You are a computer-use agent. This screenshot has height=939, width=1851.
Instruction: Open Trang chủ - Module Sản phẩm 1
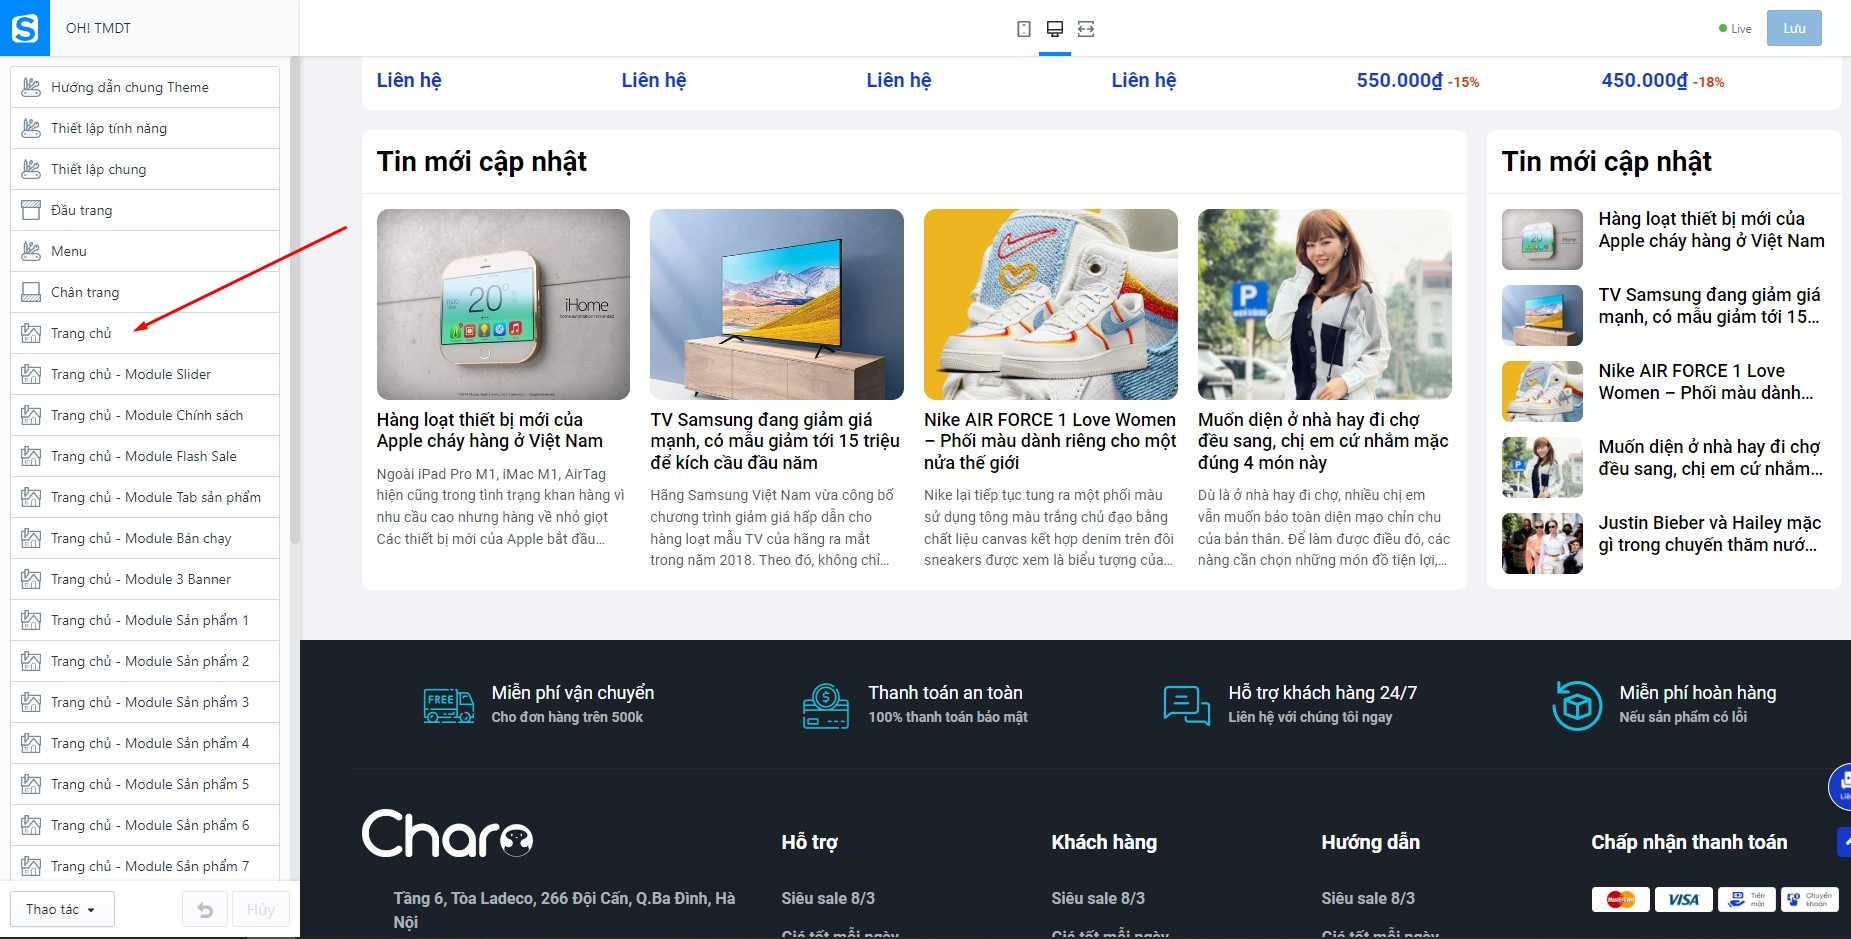(x=145, y=620)
